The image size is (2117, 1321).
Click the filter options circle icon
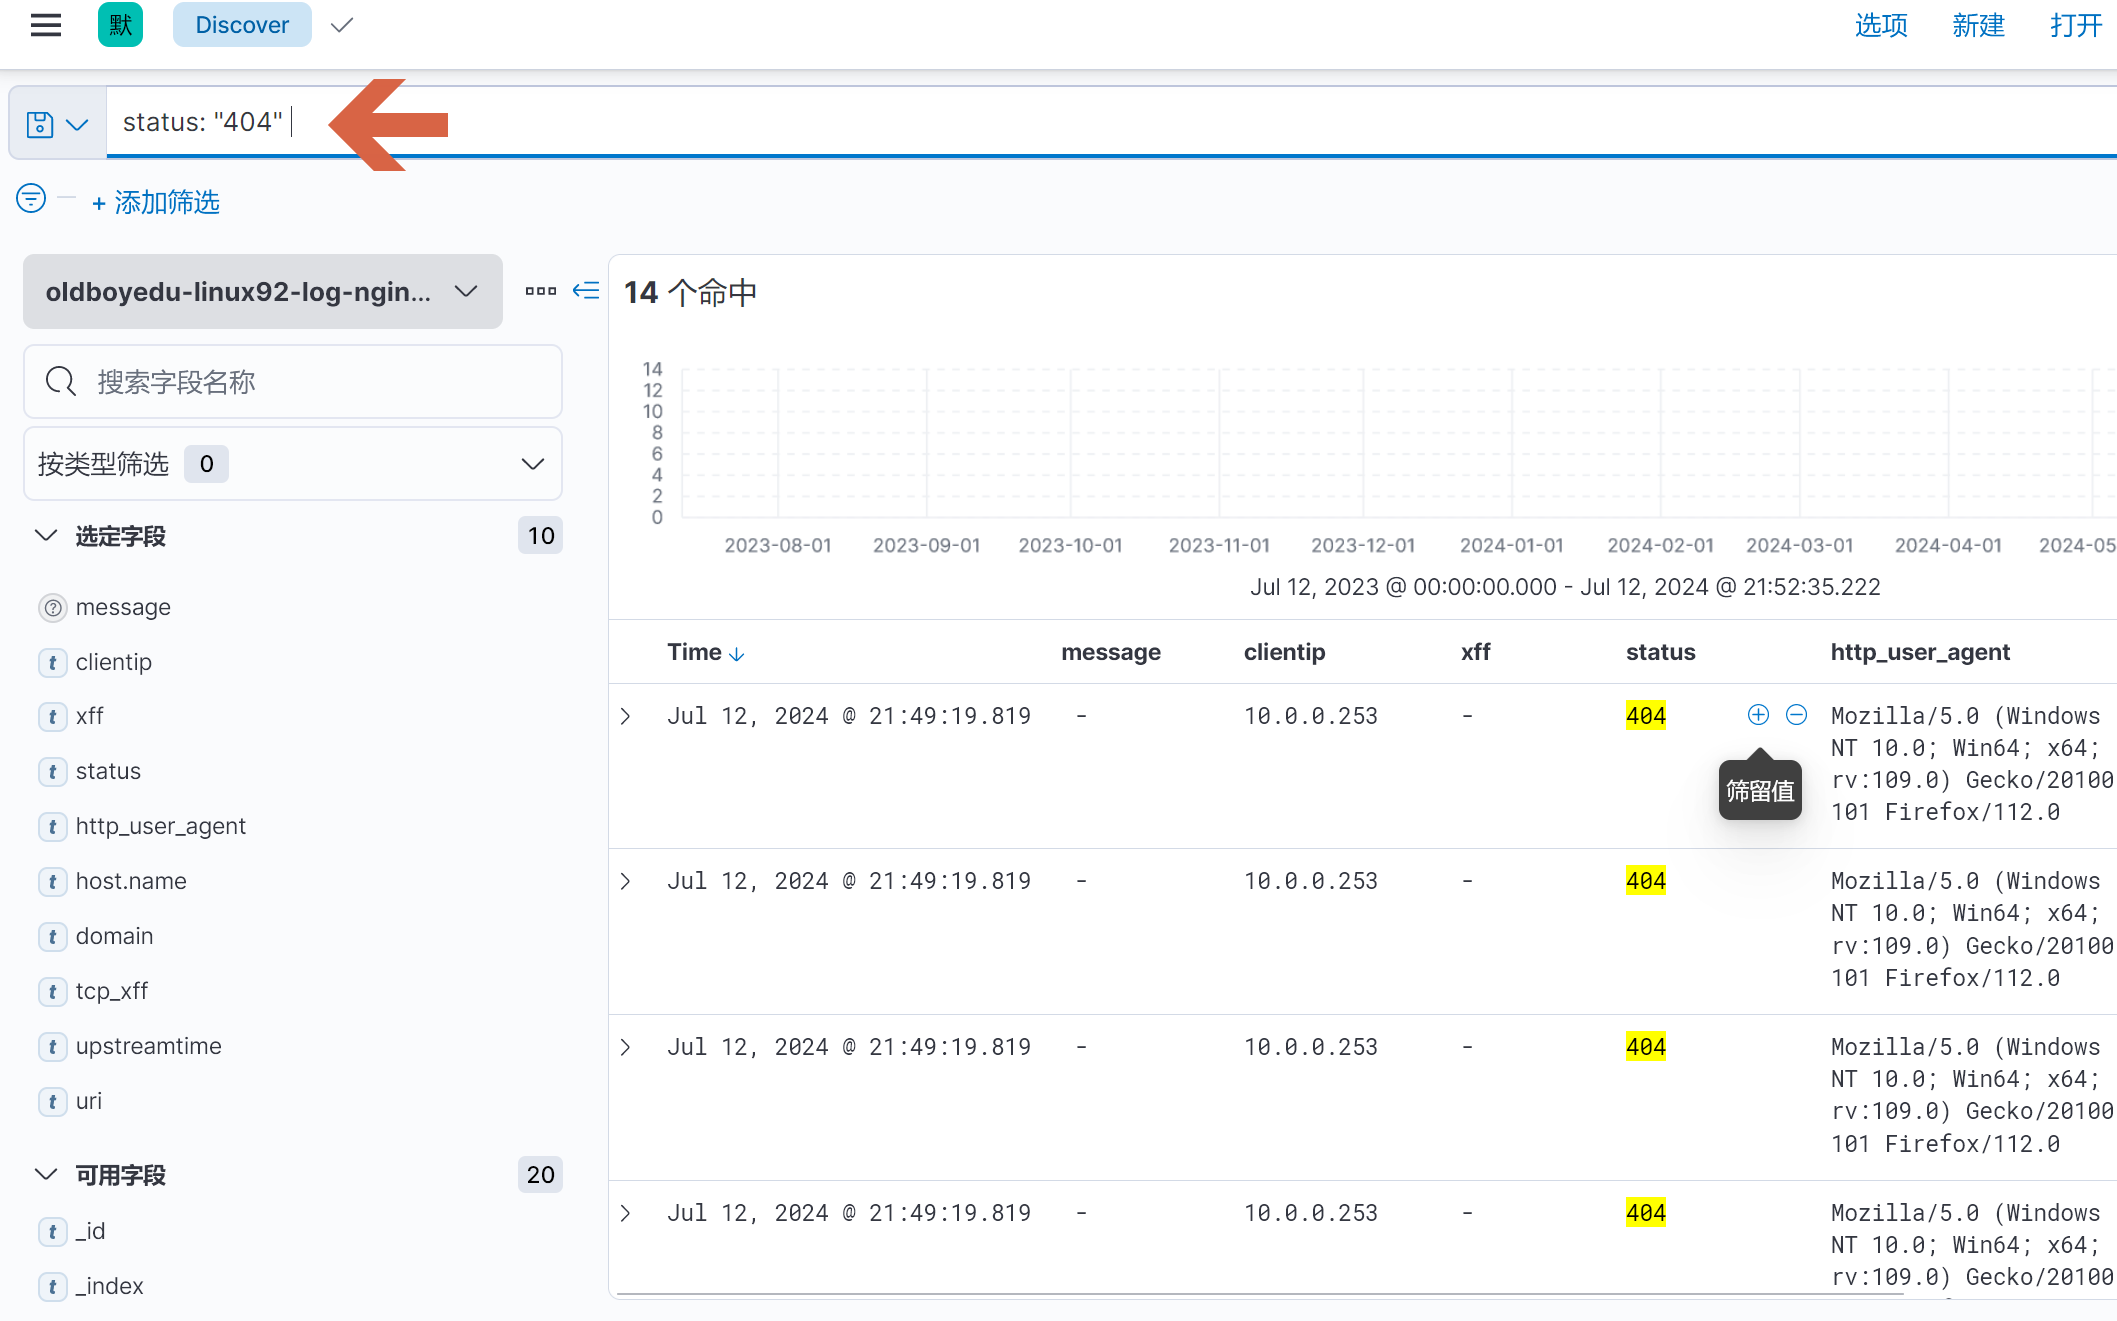(x=31, y=199)
